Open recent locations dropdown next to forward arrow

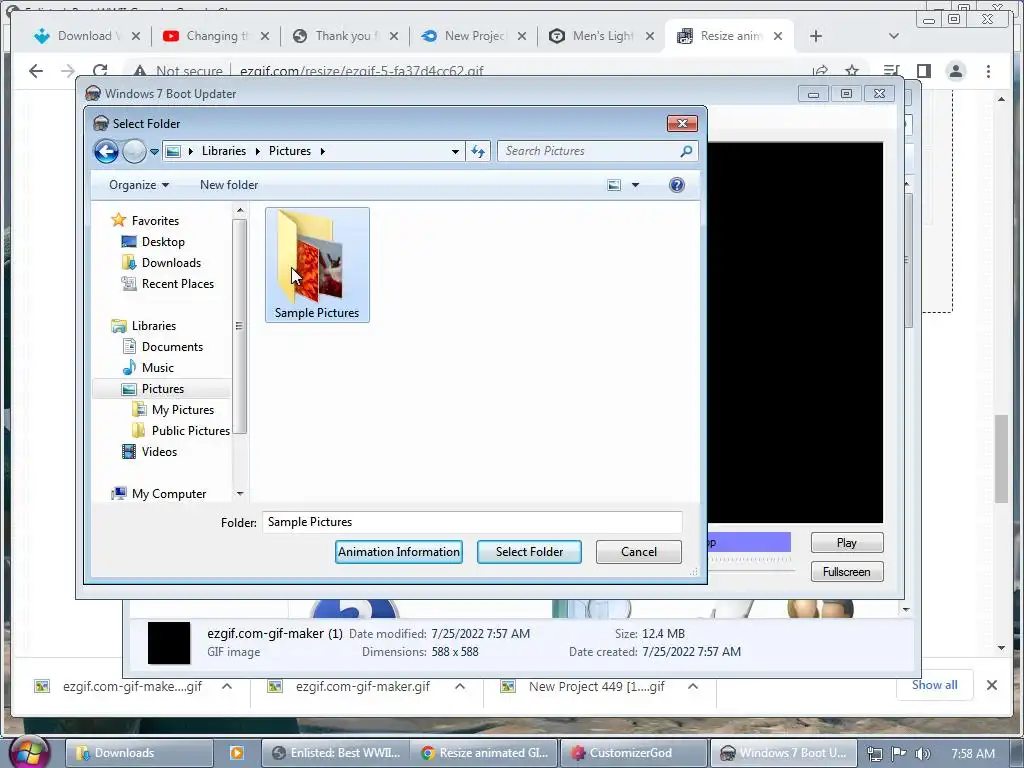click(155, 152)
